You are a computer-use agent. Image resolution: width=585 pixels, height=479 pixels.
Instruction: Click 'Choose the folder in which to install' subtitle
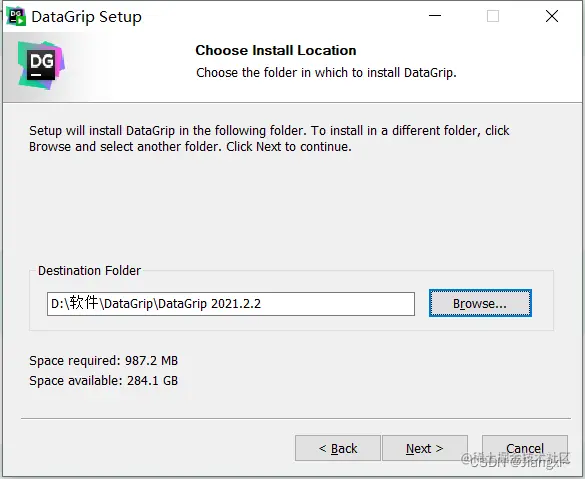[326, 72]
